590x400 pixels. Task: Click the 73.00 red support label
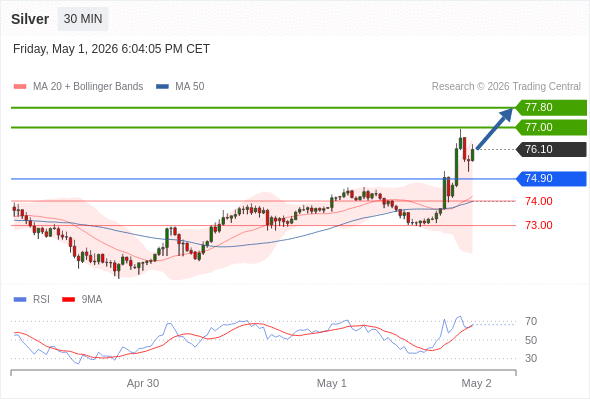coord(539,225)
